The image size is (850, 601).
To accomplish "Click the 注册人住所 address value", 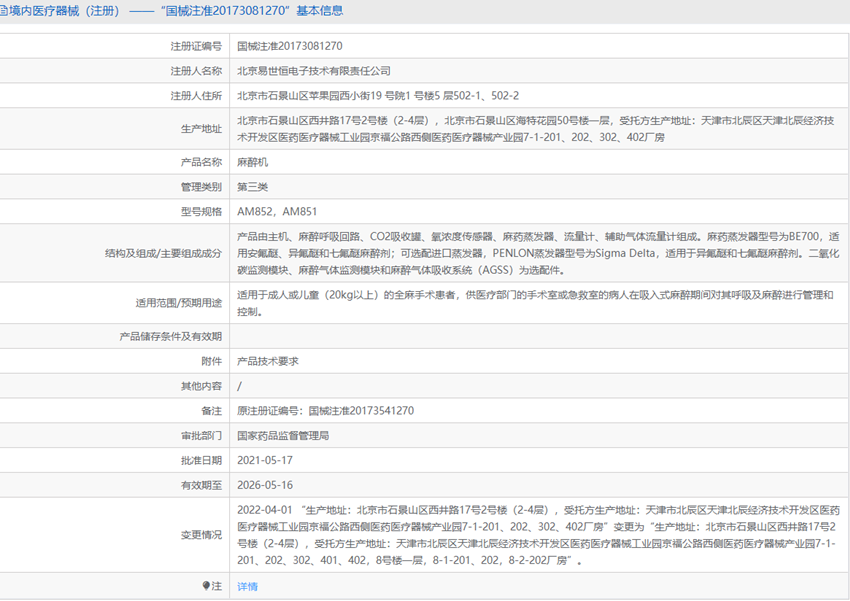I will pos(378,96).
